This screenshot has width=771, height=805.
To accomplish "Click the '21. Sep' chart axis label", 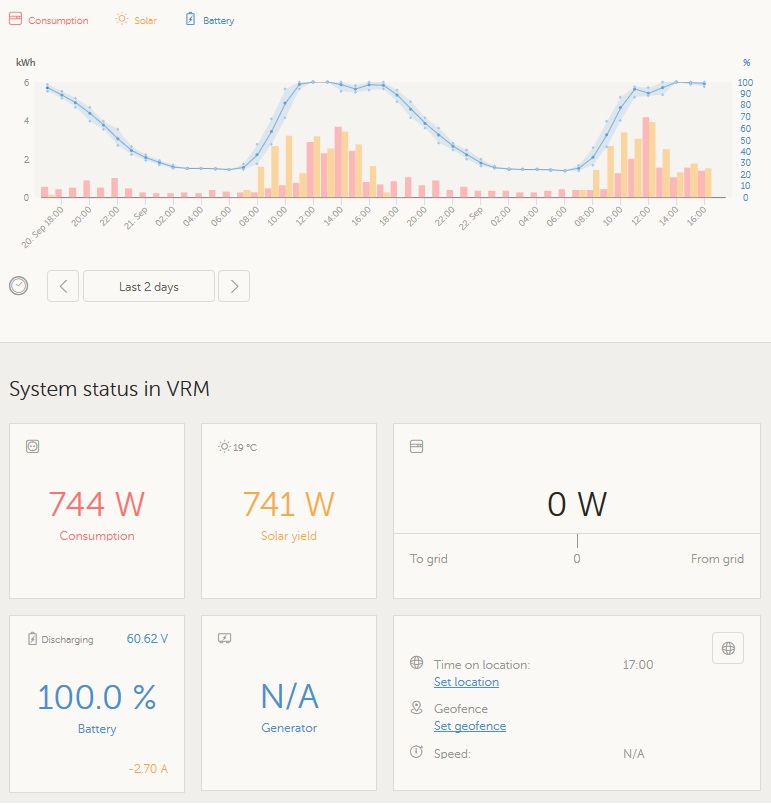I will (x=136, y=218).
